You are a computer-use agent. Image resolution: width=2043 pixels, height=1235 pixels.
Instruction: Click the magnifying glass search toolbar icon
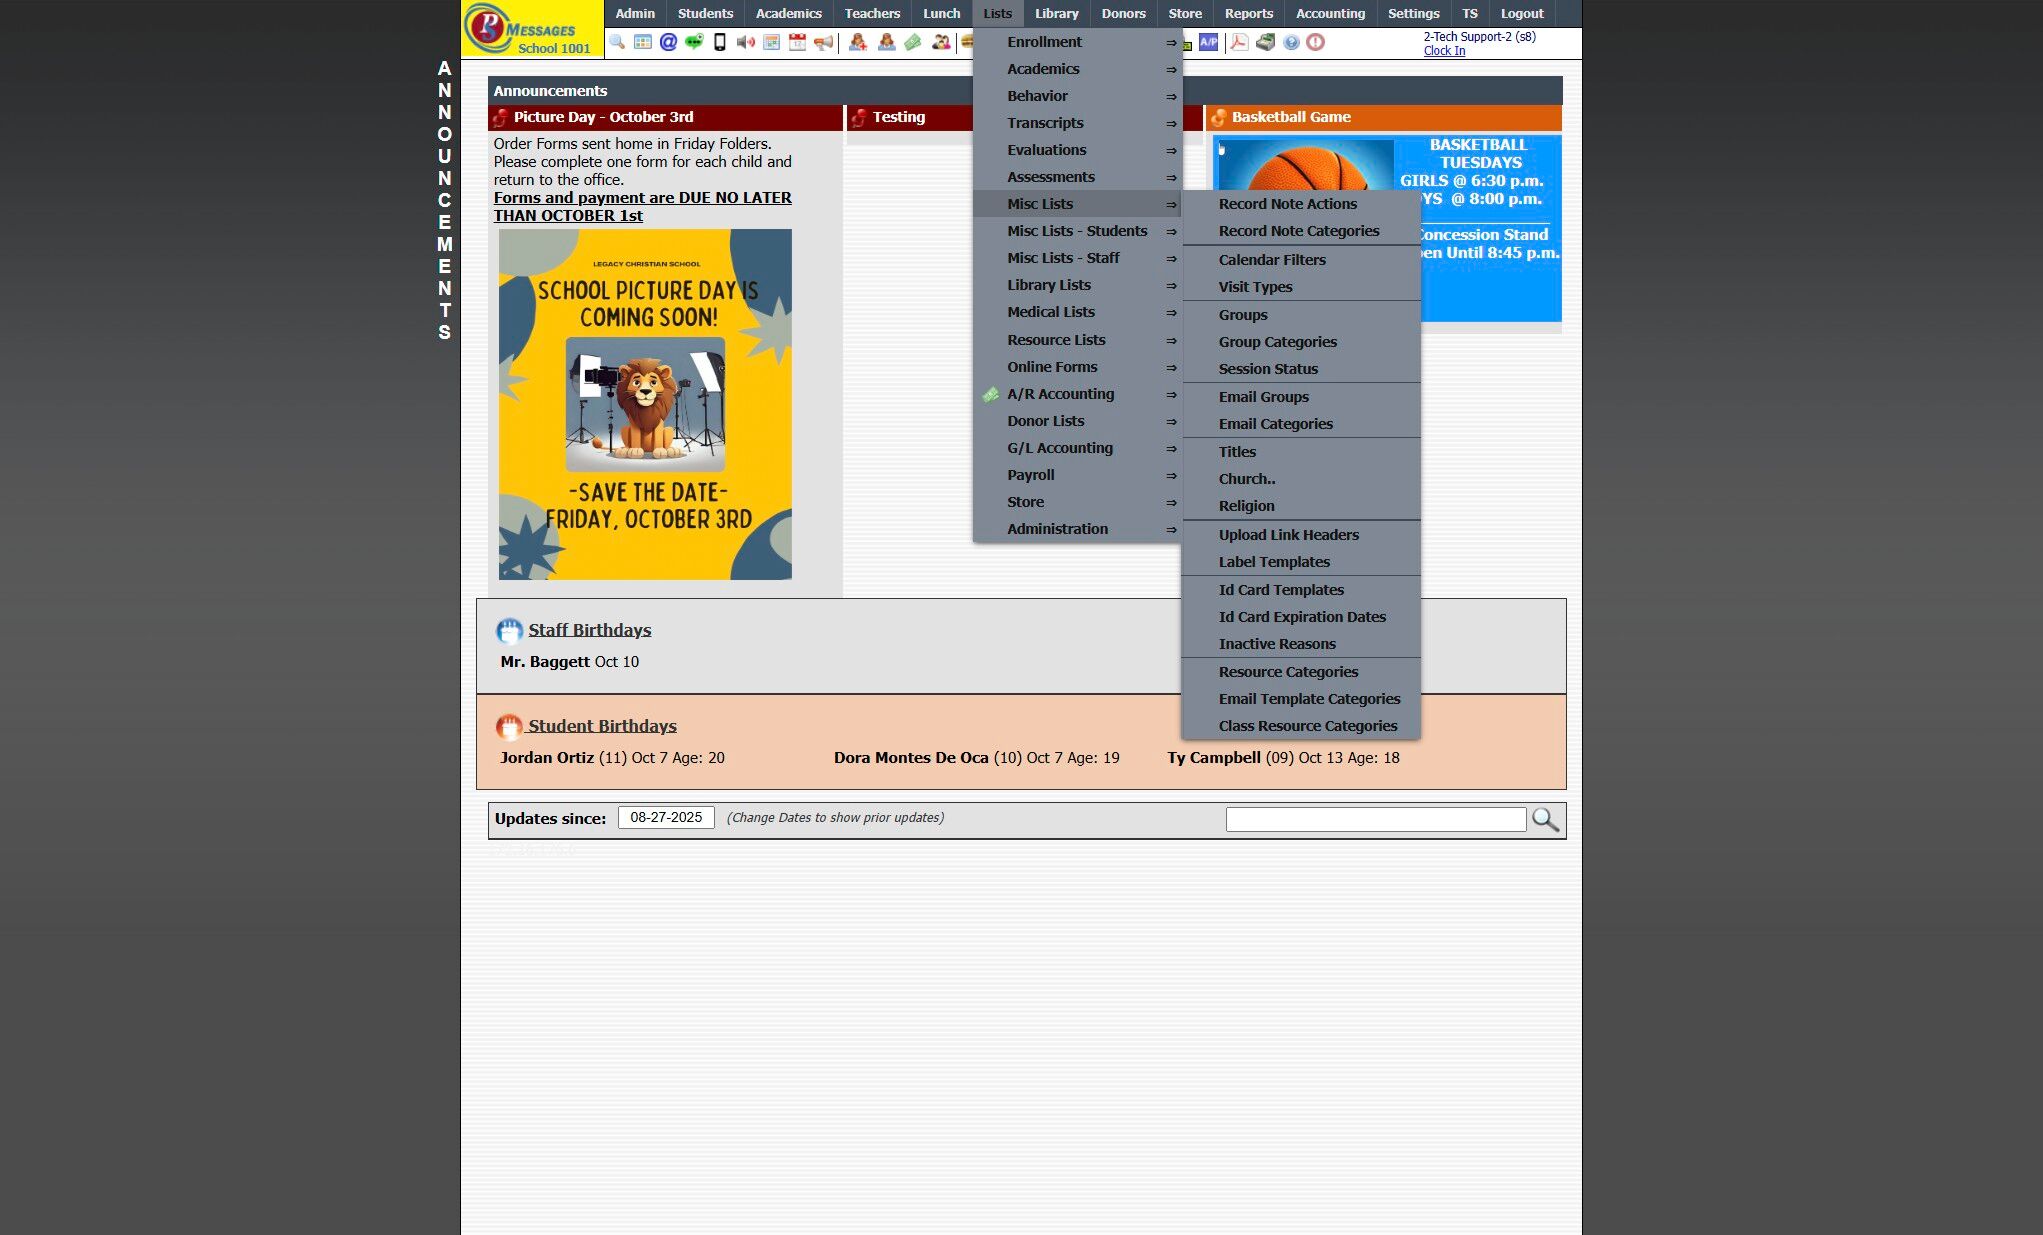point(617,42)
